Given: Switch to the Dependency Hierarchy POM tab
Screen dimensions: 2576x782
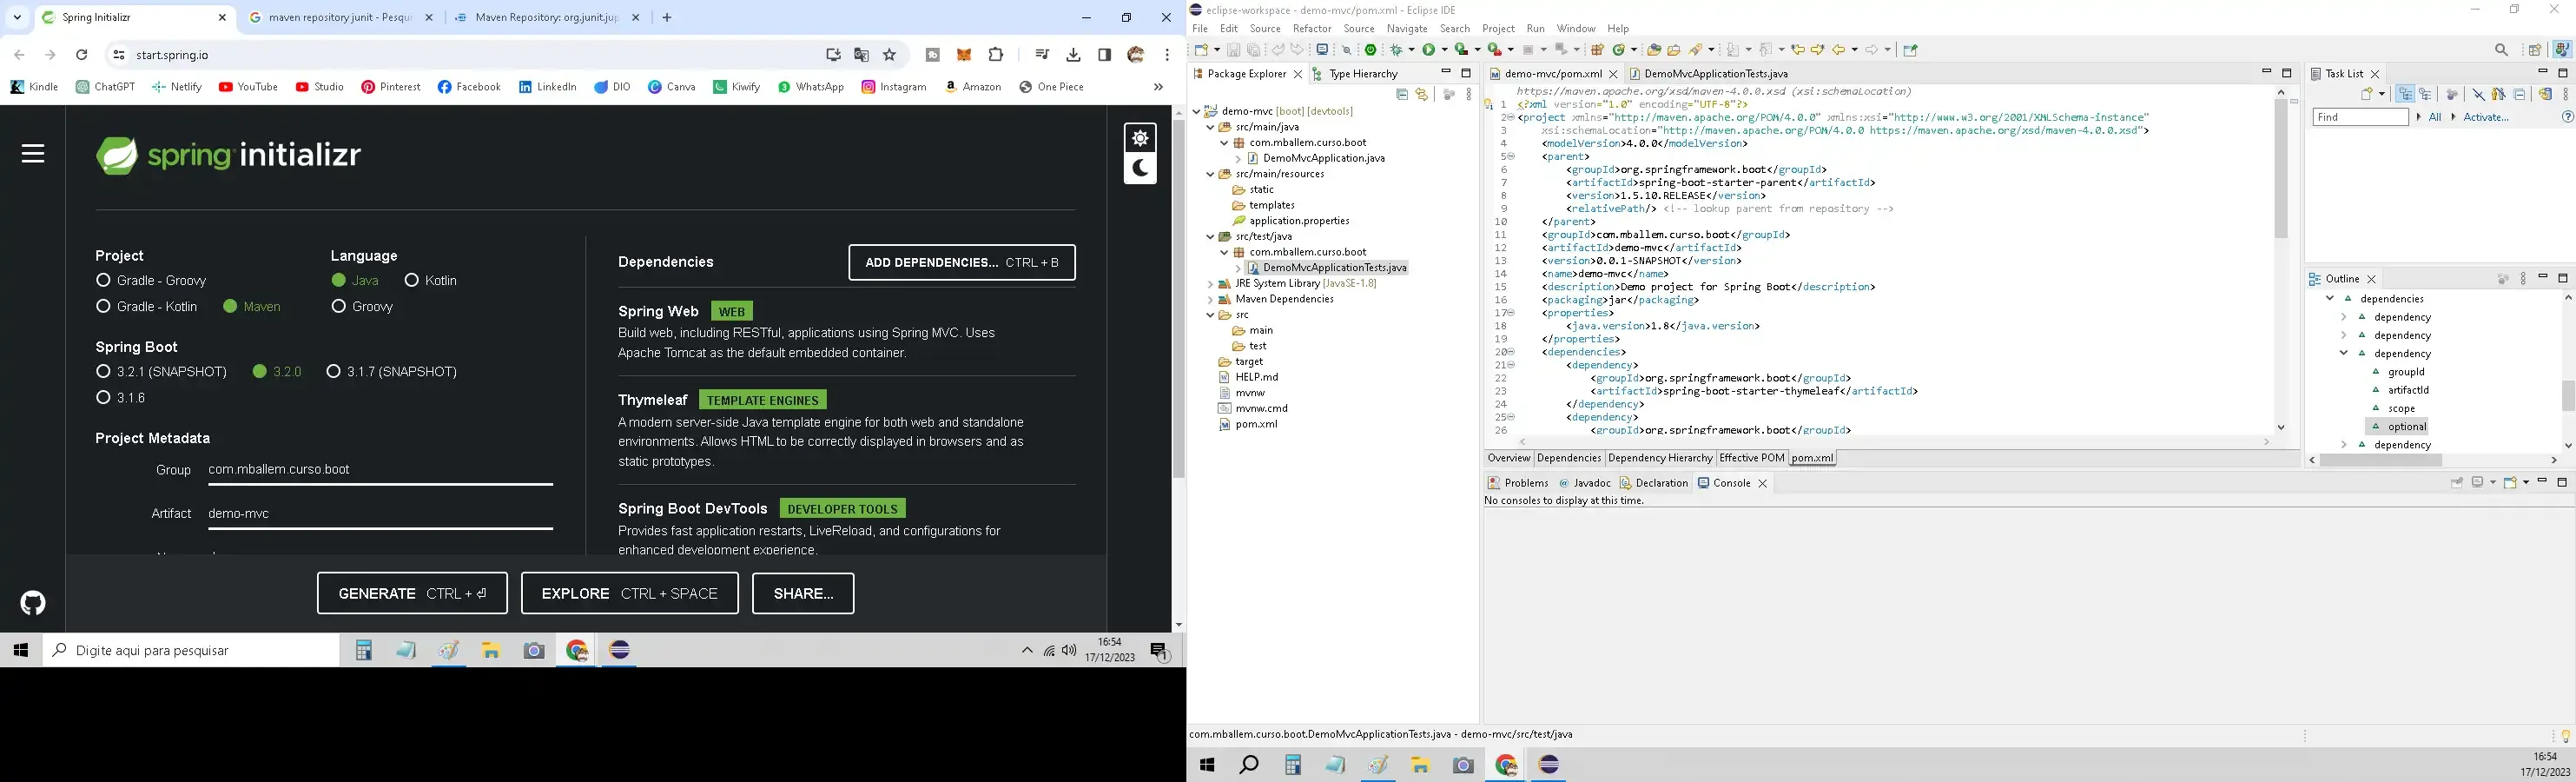Looking at the screenshot, I should pos(1660,458).
